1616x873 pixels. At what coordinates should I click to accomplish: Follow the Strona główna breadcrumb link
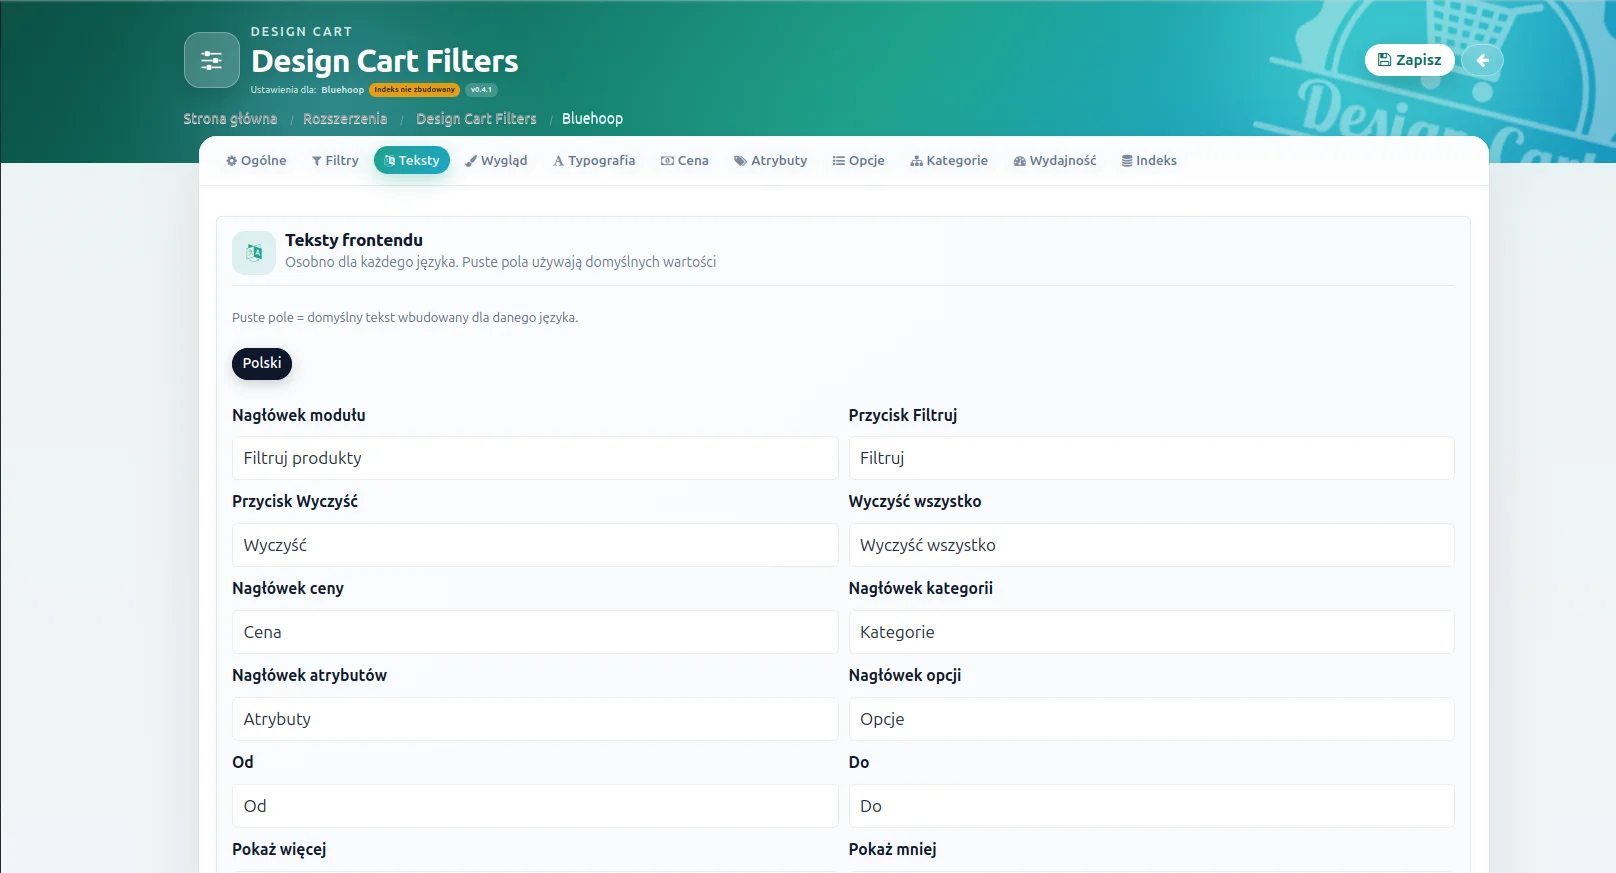[230, 118]
